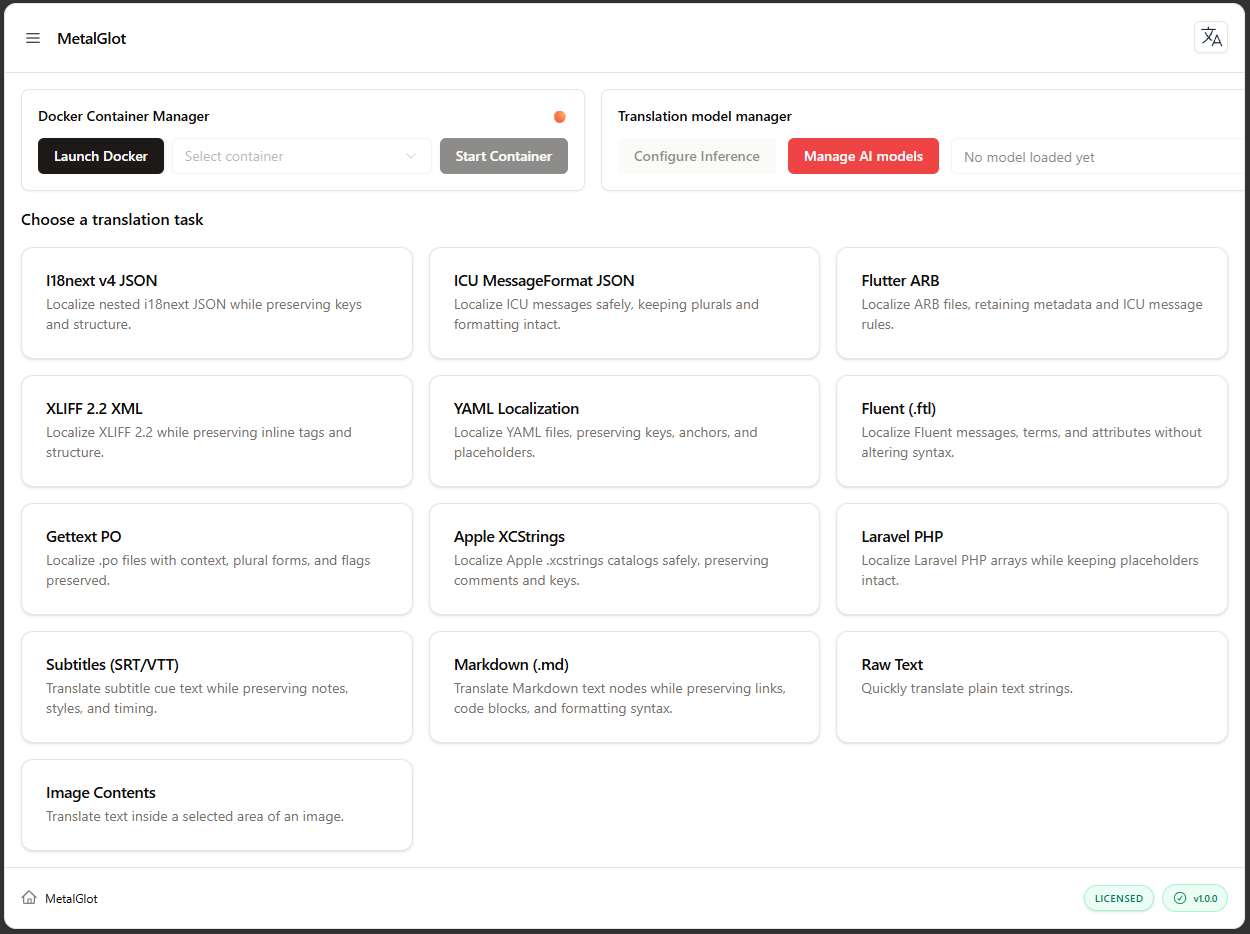Select the I18next v4 JSON task
The image size is (1250, 934).
pyautogui.click(x=216, y=303)
